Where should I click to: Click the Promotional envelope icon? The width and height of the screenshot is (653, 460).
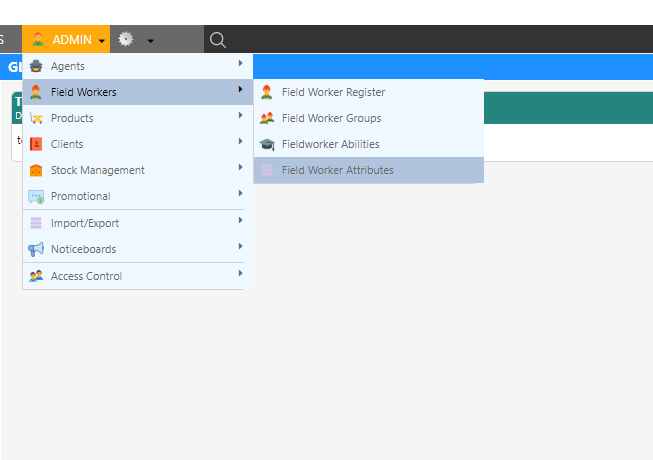(x=36, y=196)
